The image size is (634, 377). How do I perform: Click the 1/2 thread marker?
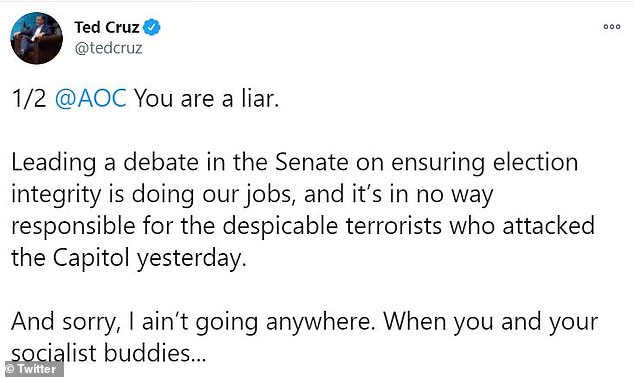[29, 98]
